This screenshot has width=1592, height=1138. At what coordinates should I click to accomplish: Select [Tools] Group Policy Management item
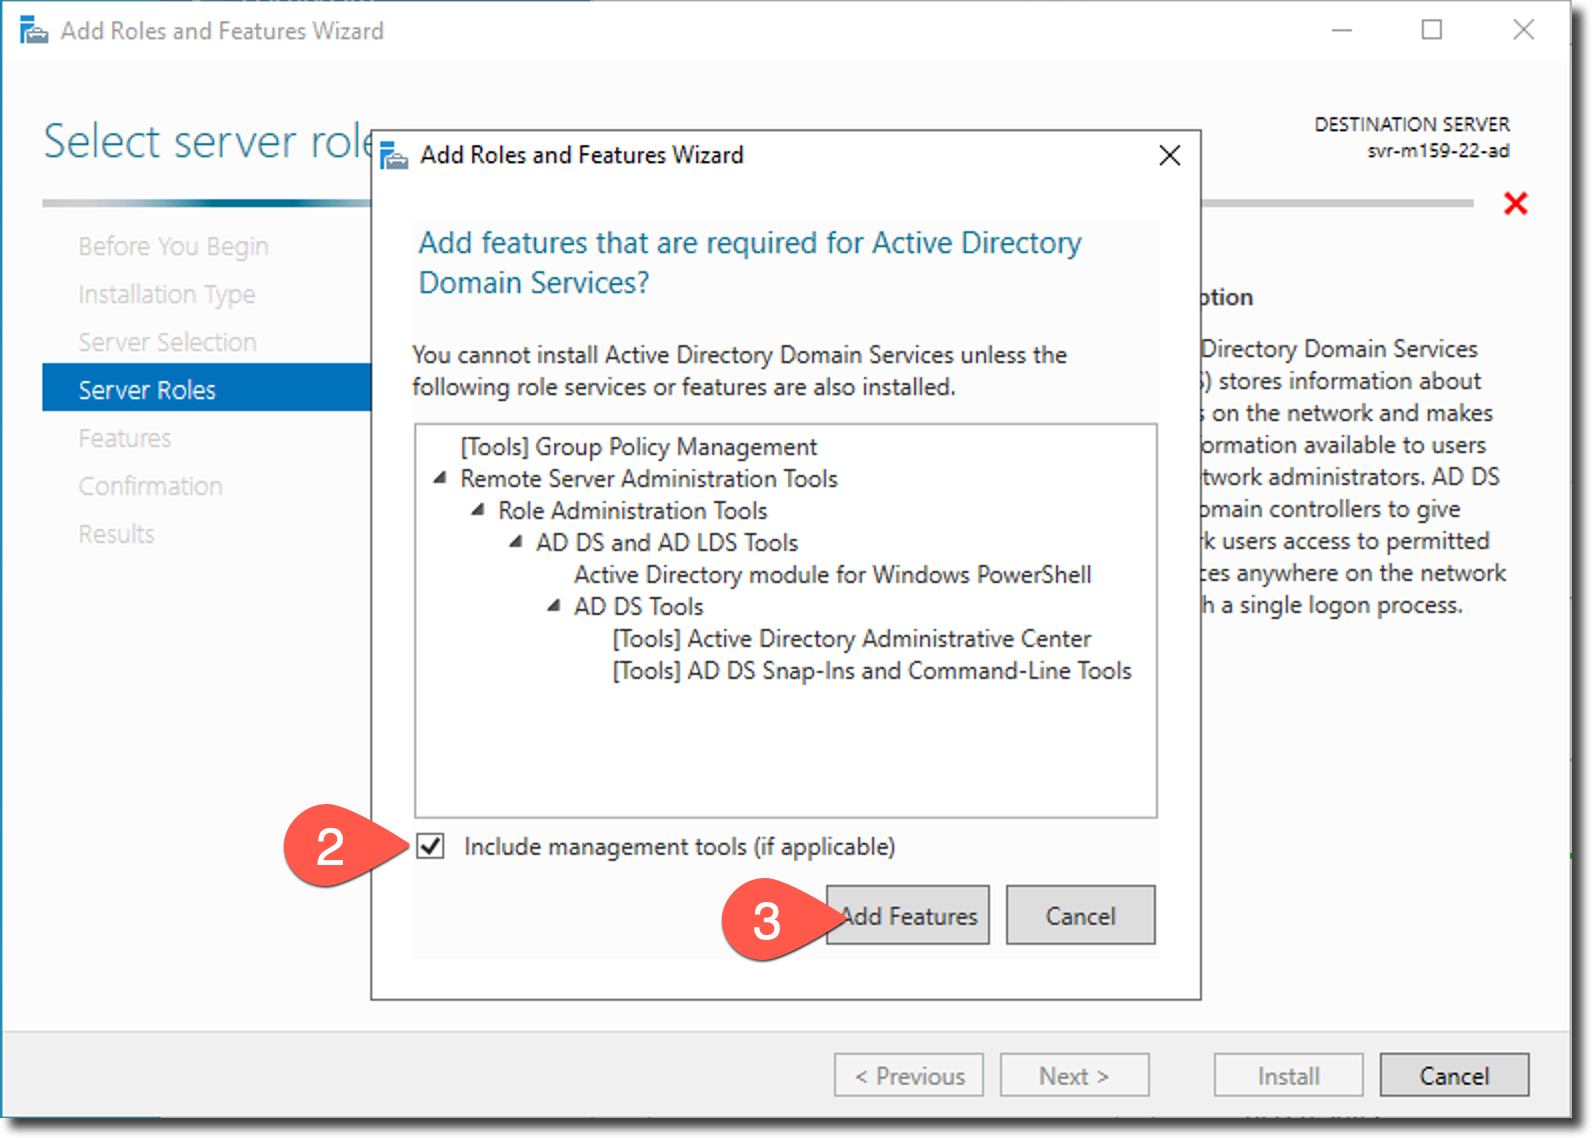point(639,446)
